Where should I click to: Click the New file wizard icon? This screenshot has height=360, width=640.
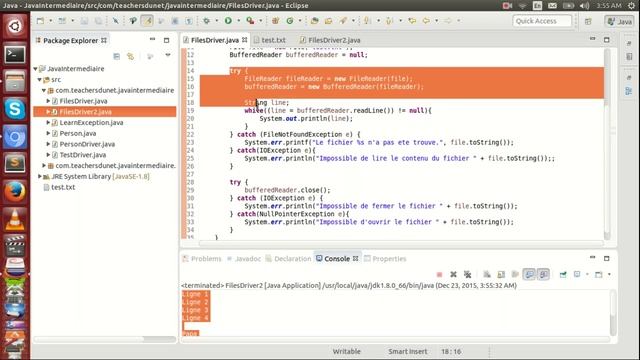coord(40,21)
